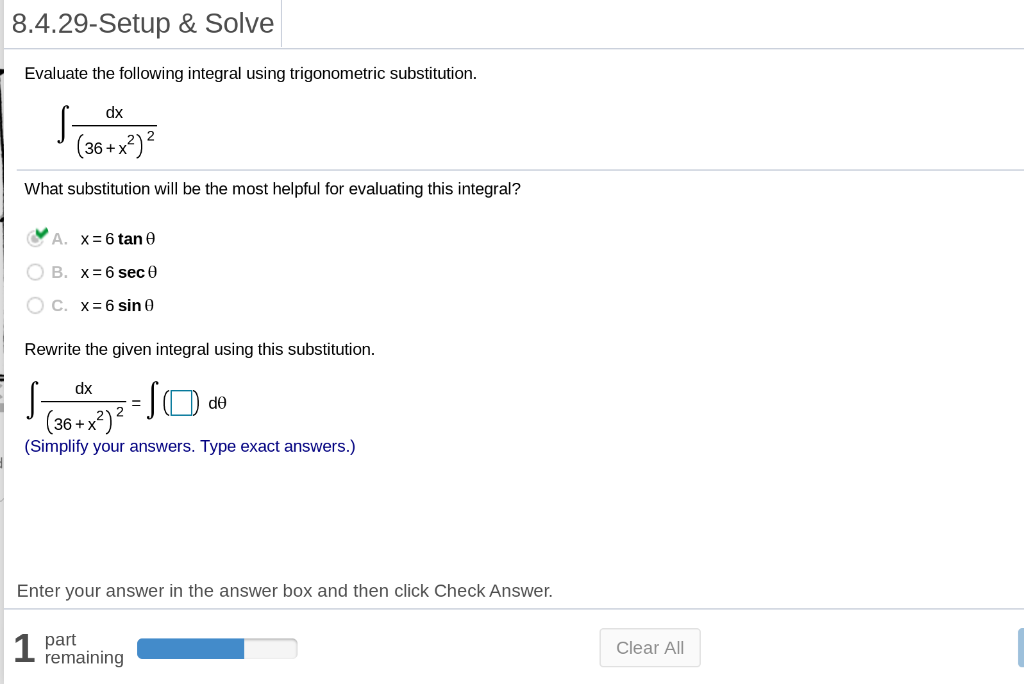Screen dimensions: 1024x684
Task: Click the blue parts-remaining progress bar
Action: coord(216,649)
